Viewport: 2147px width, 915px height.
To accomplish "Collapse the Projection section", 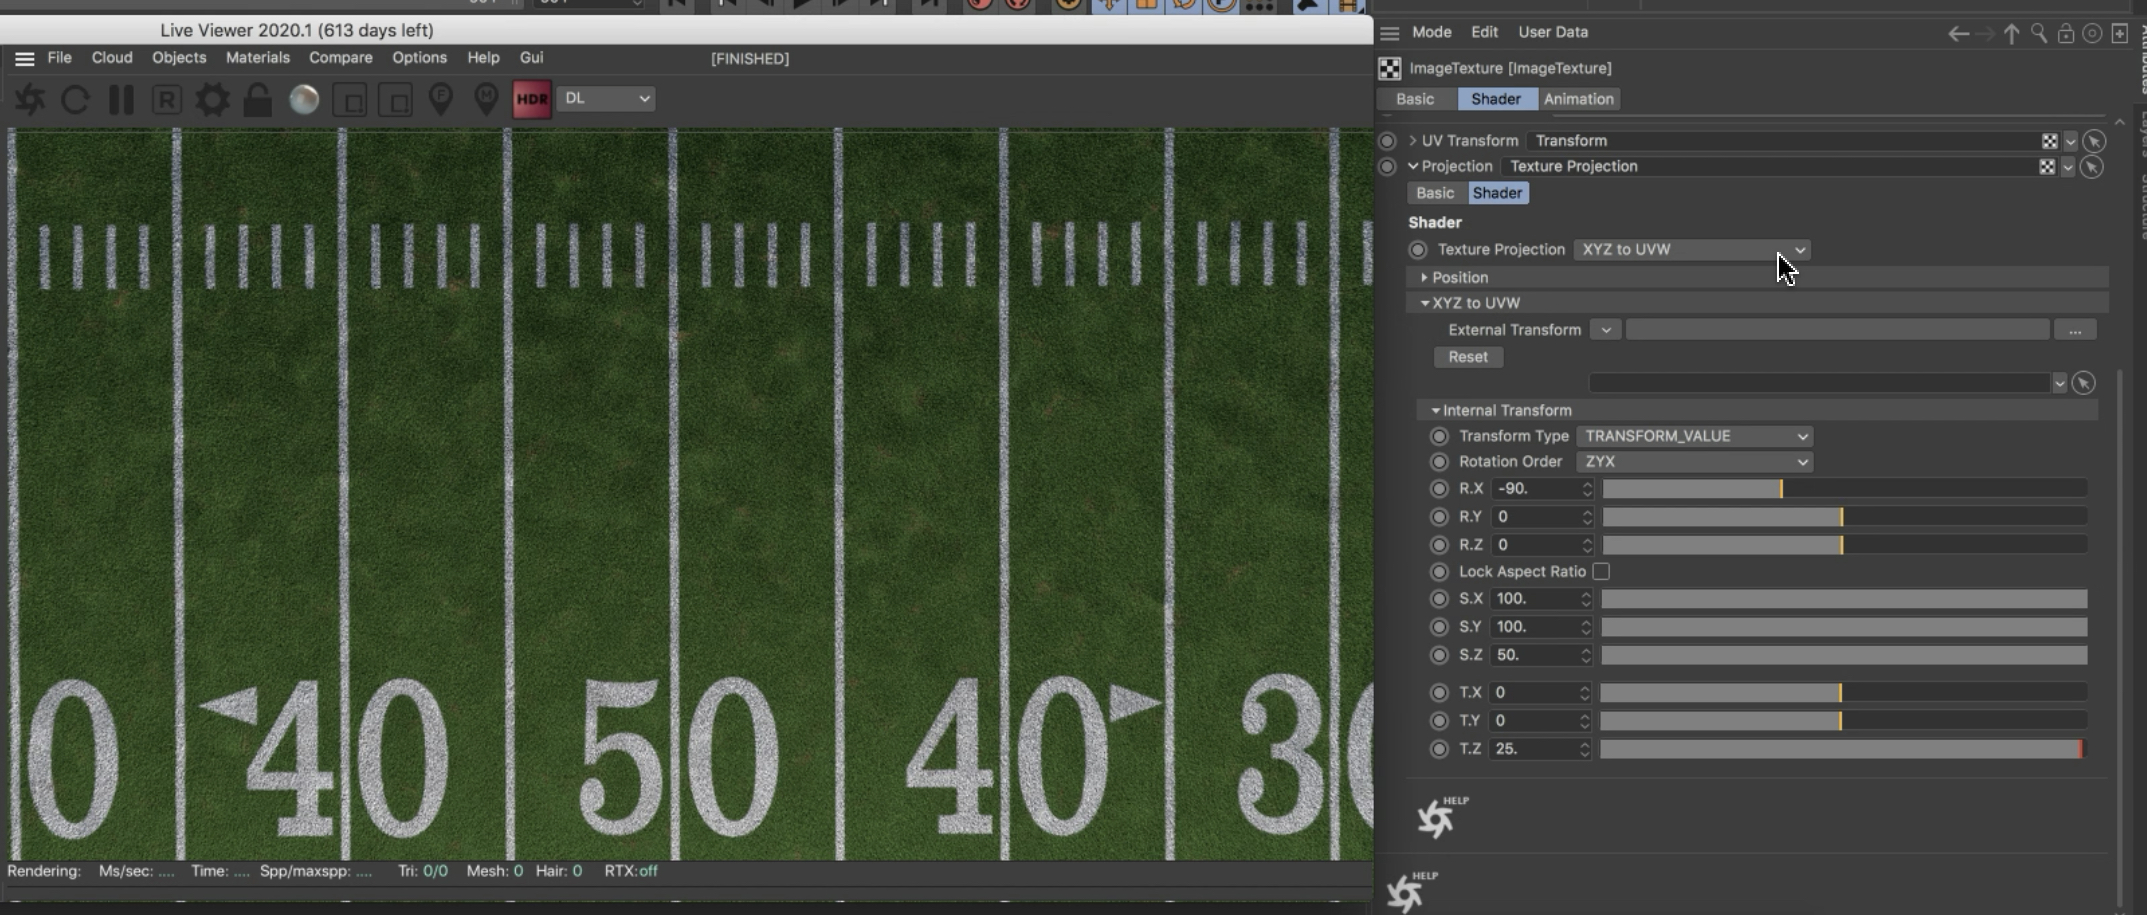I will click(1413, 167).
